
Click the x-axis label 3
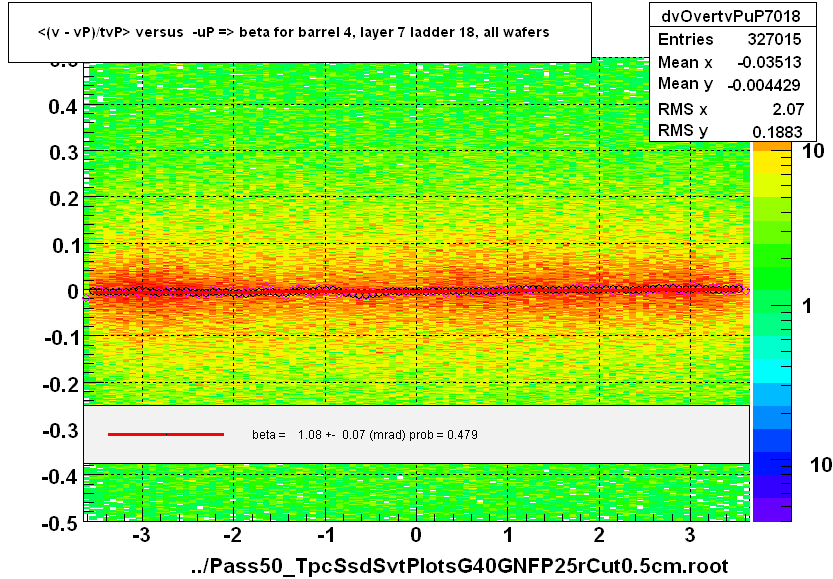[x=690, y=535]
